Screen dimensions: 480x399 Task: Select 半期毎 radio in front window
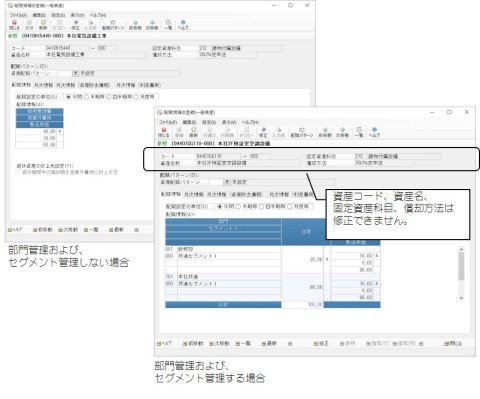tap(238, 206)
